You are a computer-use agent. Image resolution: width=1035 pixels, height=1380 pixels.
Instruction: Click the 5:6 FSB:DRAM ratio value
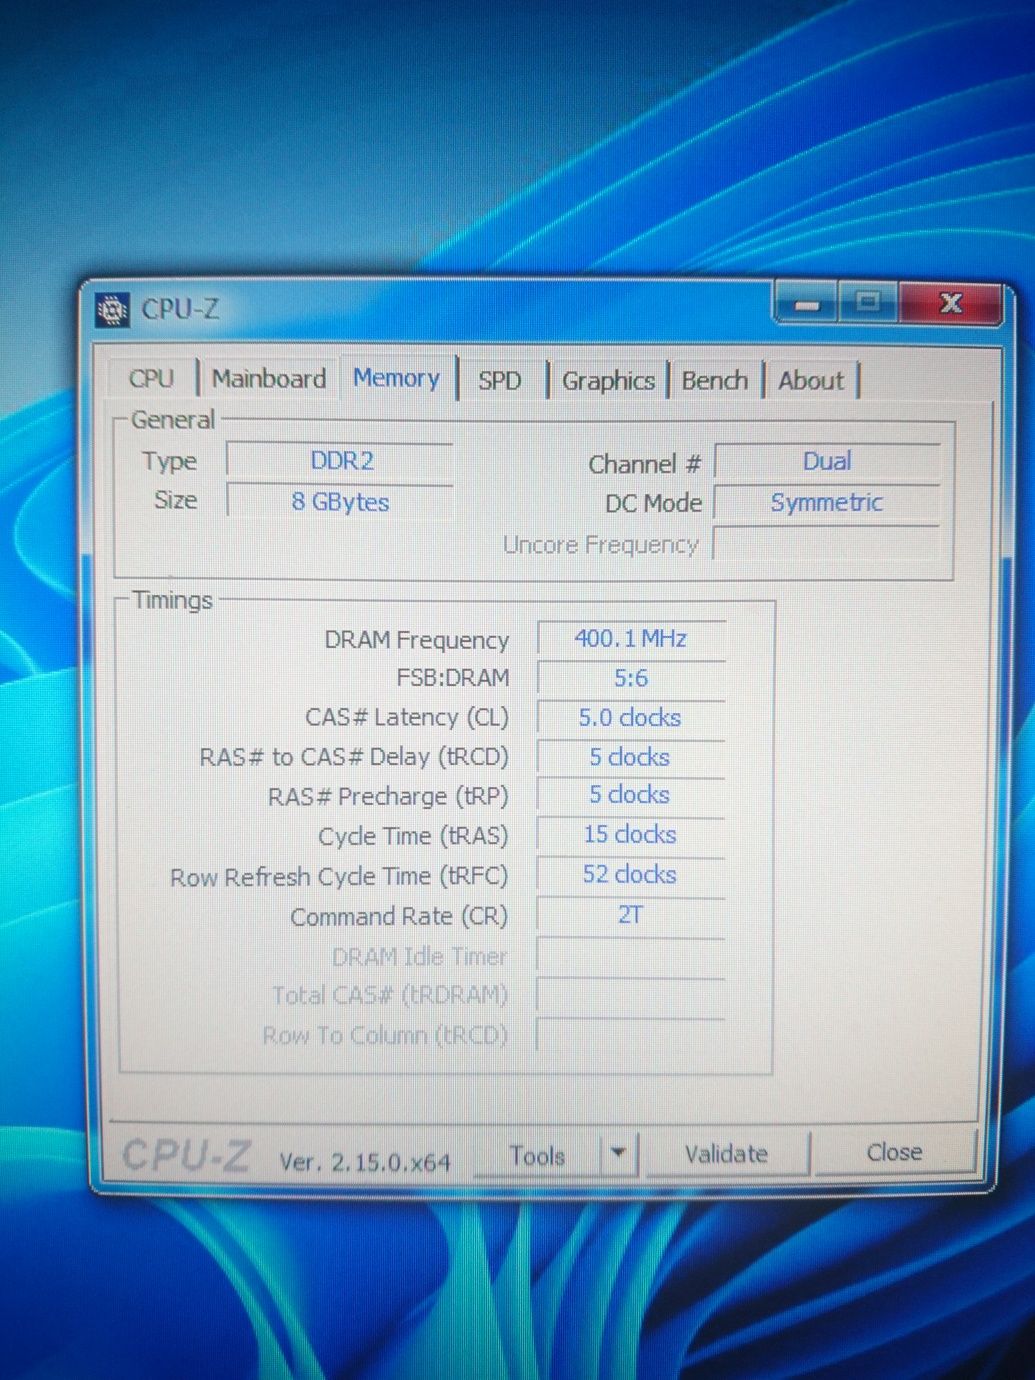(x=631, y=678)
